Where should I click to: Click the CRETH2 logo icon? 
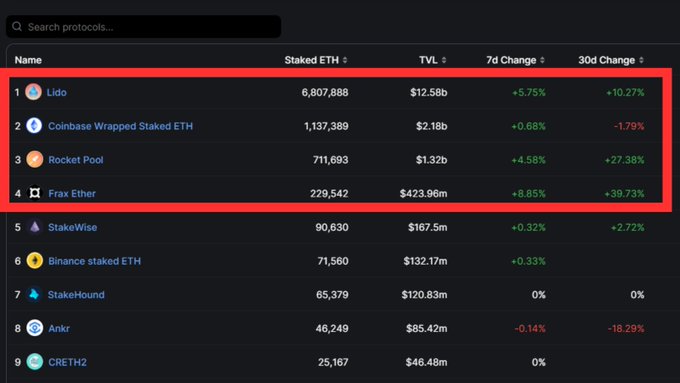[x=35, y=362]
